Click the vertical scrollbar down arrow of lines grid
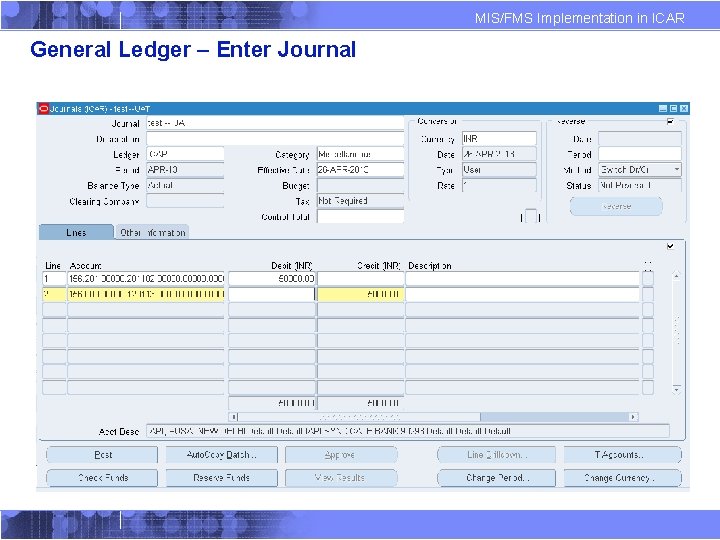720x540 pixels. click(676, 390)
